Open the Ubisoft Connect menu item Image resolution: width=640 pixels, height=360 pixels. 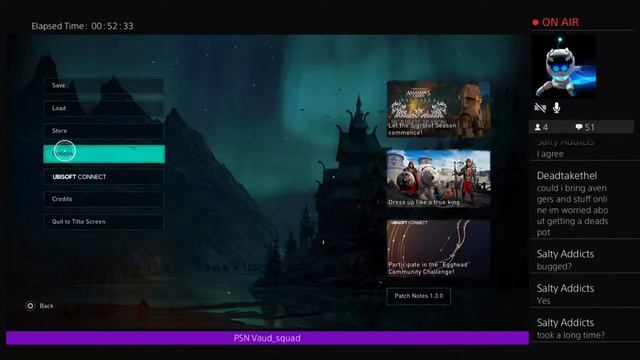(104, 177)
